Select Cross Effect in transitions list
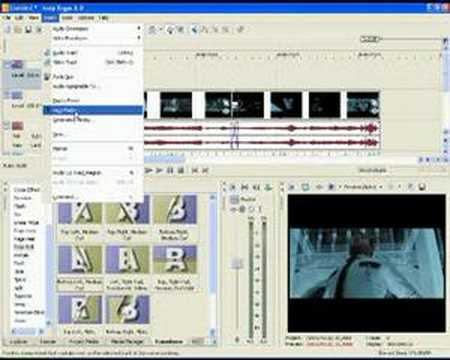The width and height of the screenshot is (450, 360). click(27, 190)
